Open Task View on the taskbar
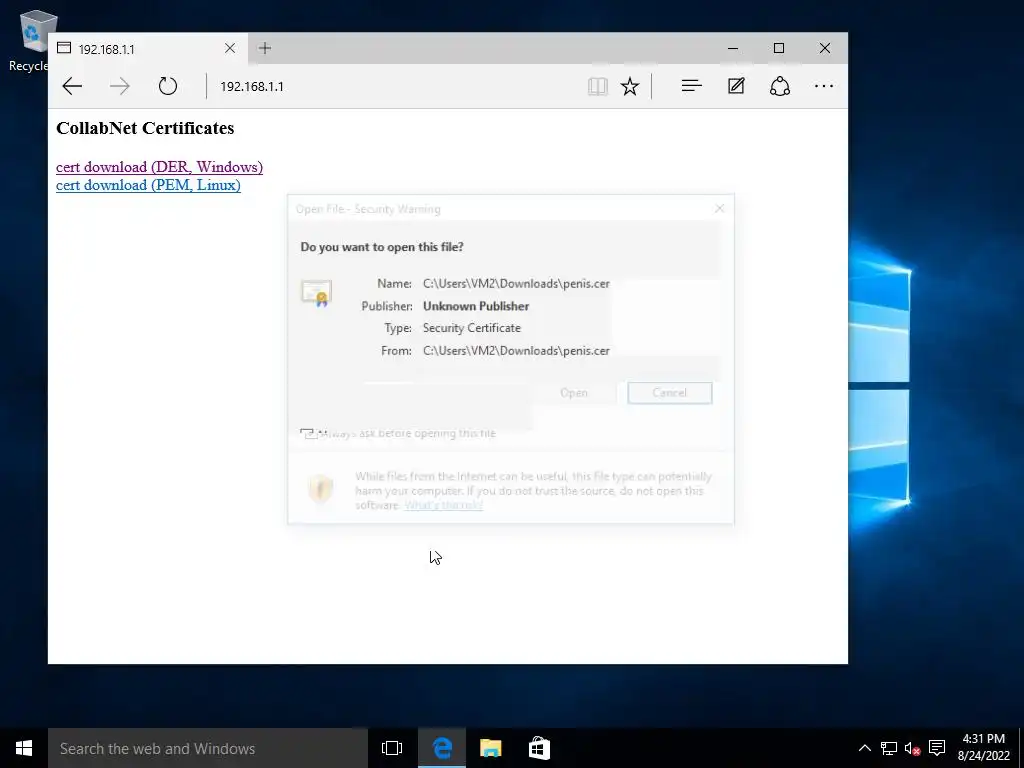Image resolution: width=1024 pixels, height=768 pixels. 392,748
